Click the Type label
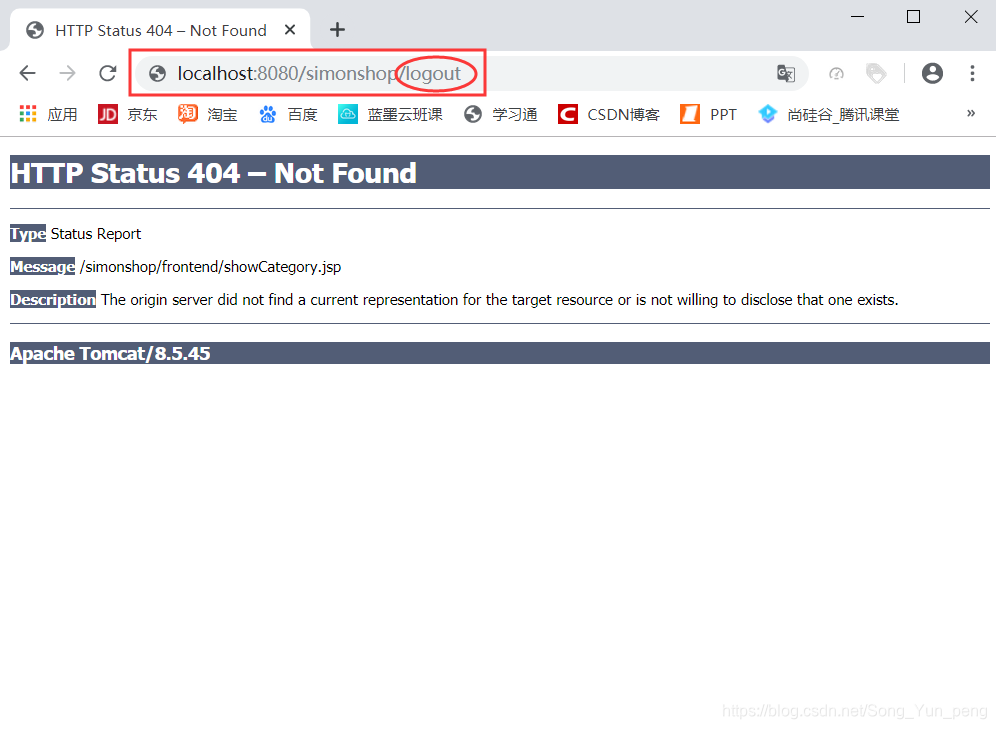The image size is (996, 729). click(x=28, y=234)
